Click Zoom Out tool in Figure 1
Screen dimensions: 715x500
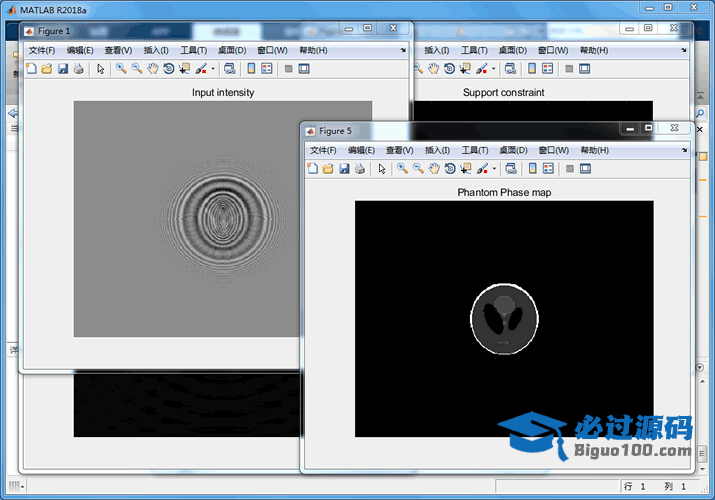coord(137,69)
